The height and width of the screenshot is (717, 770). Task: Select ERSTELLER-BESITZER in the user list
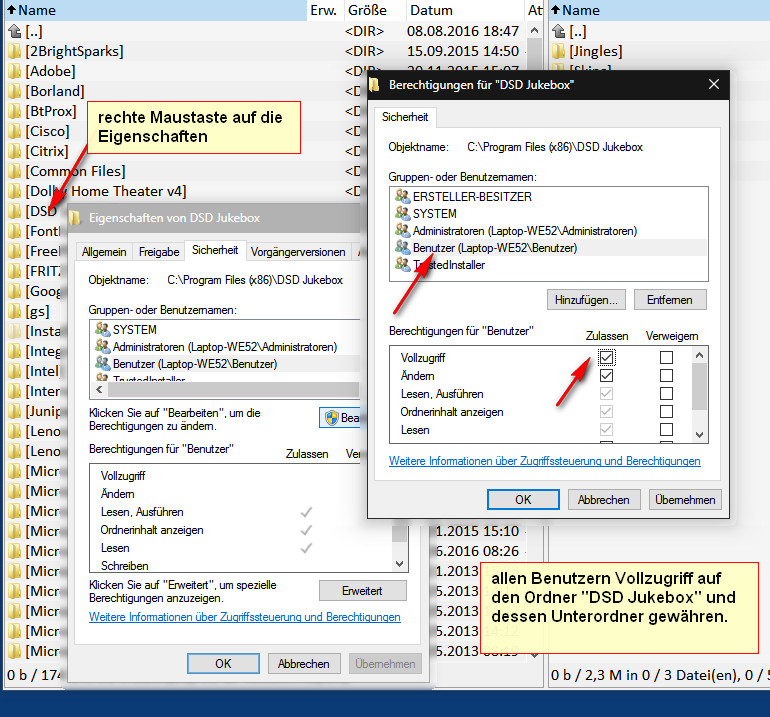[472, 196]
